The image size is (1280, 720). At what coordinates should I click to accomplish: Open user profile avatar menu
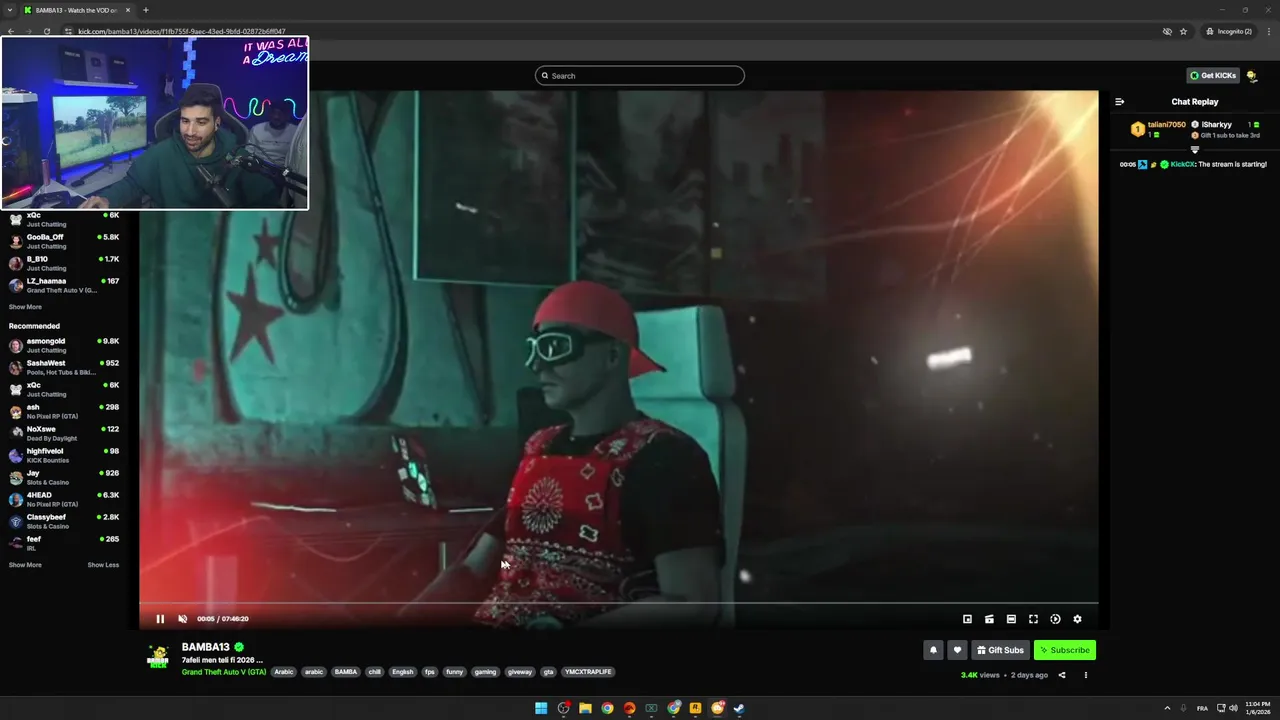pyautogui.click(x=1252, y=76)
